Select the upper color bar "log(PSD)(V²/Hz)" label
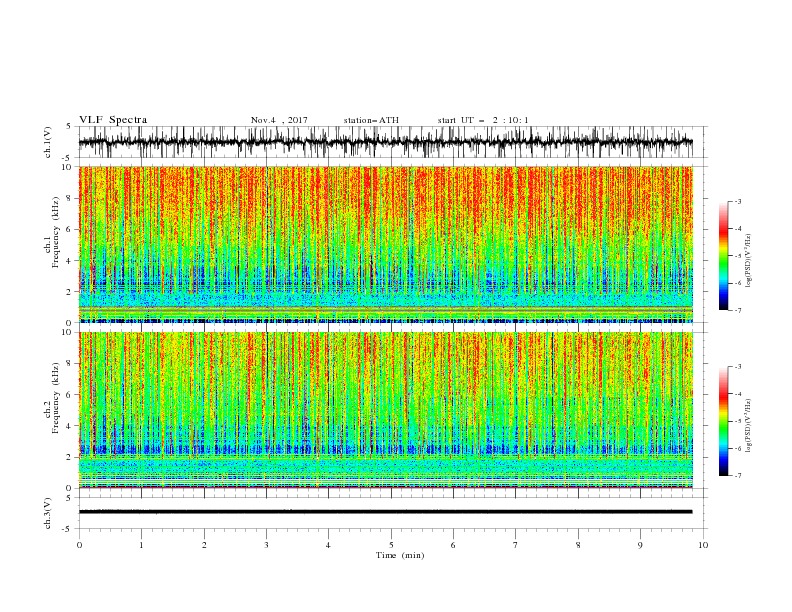 coord(749,261)
